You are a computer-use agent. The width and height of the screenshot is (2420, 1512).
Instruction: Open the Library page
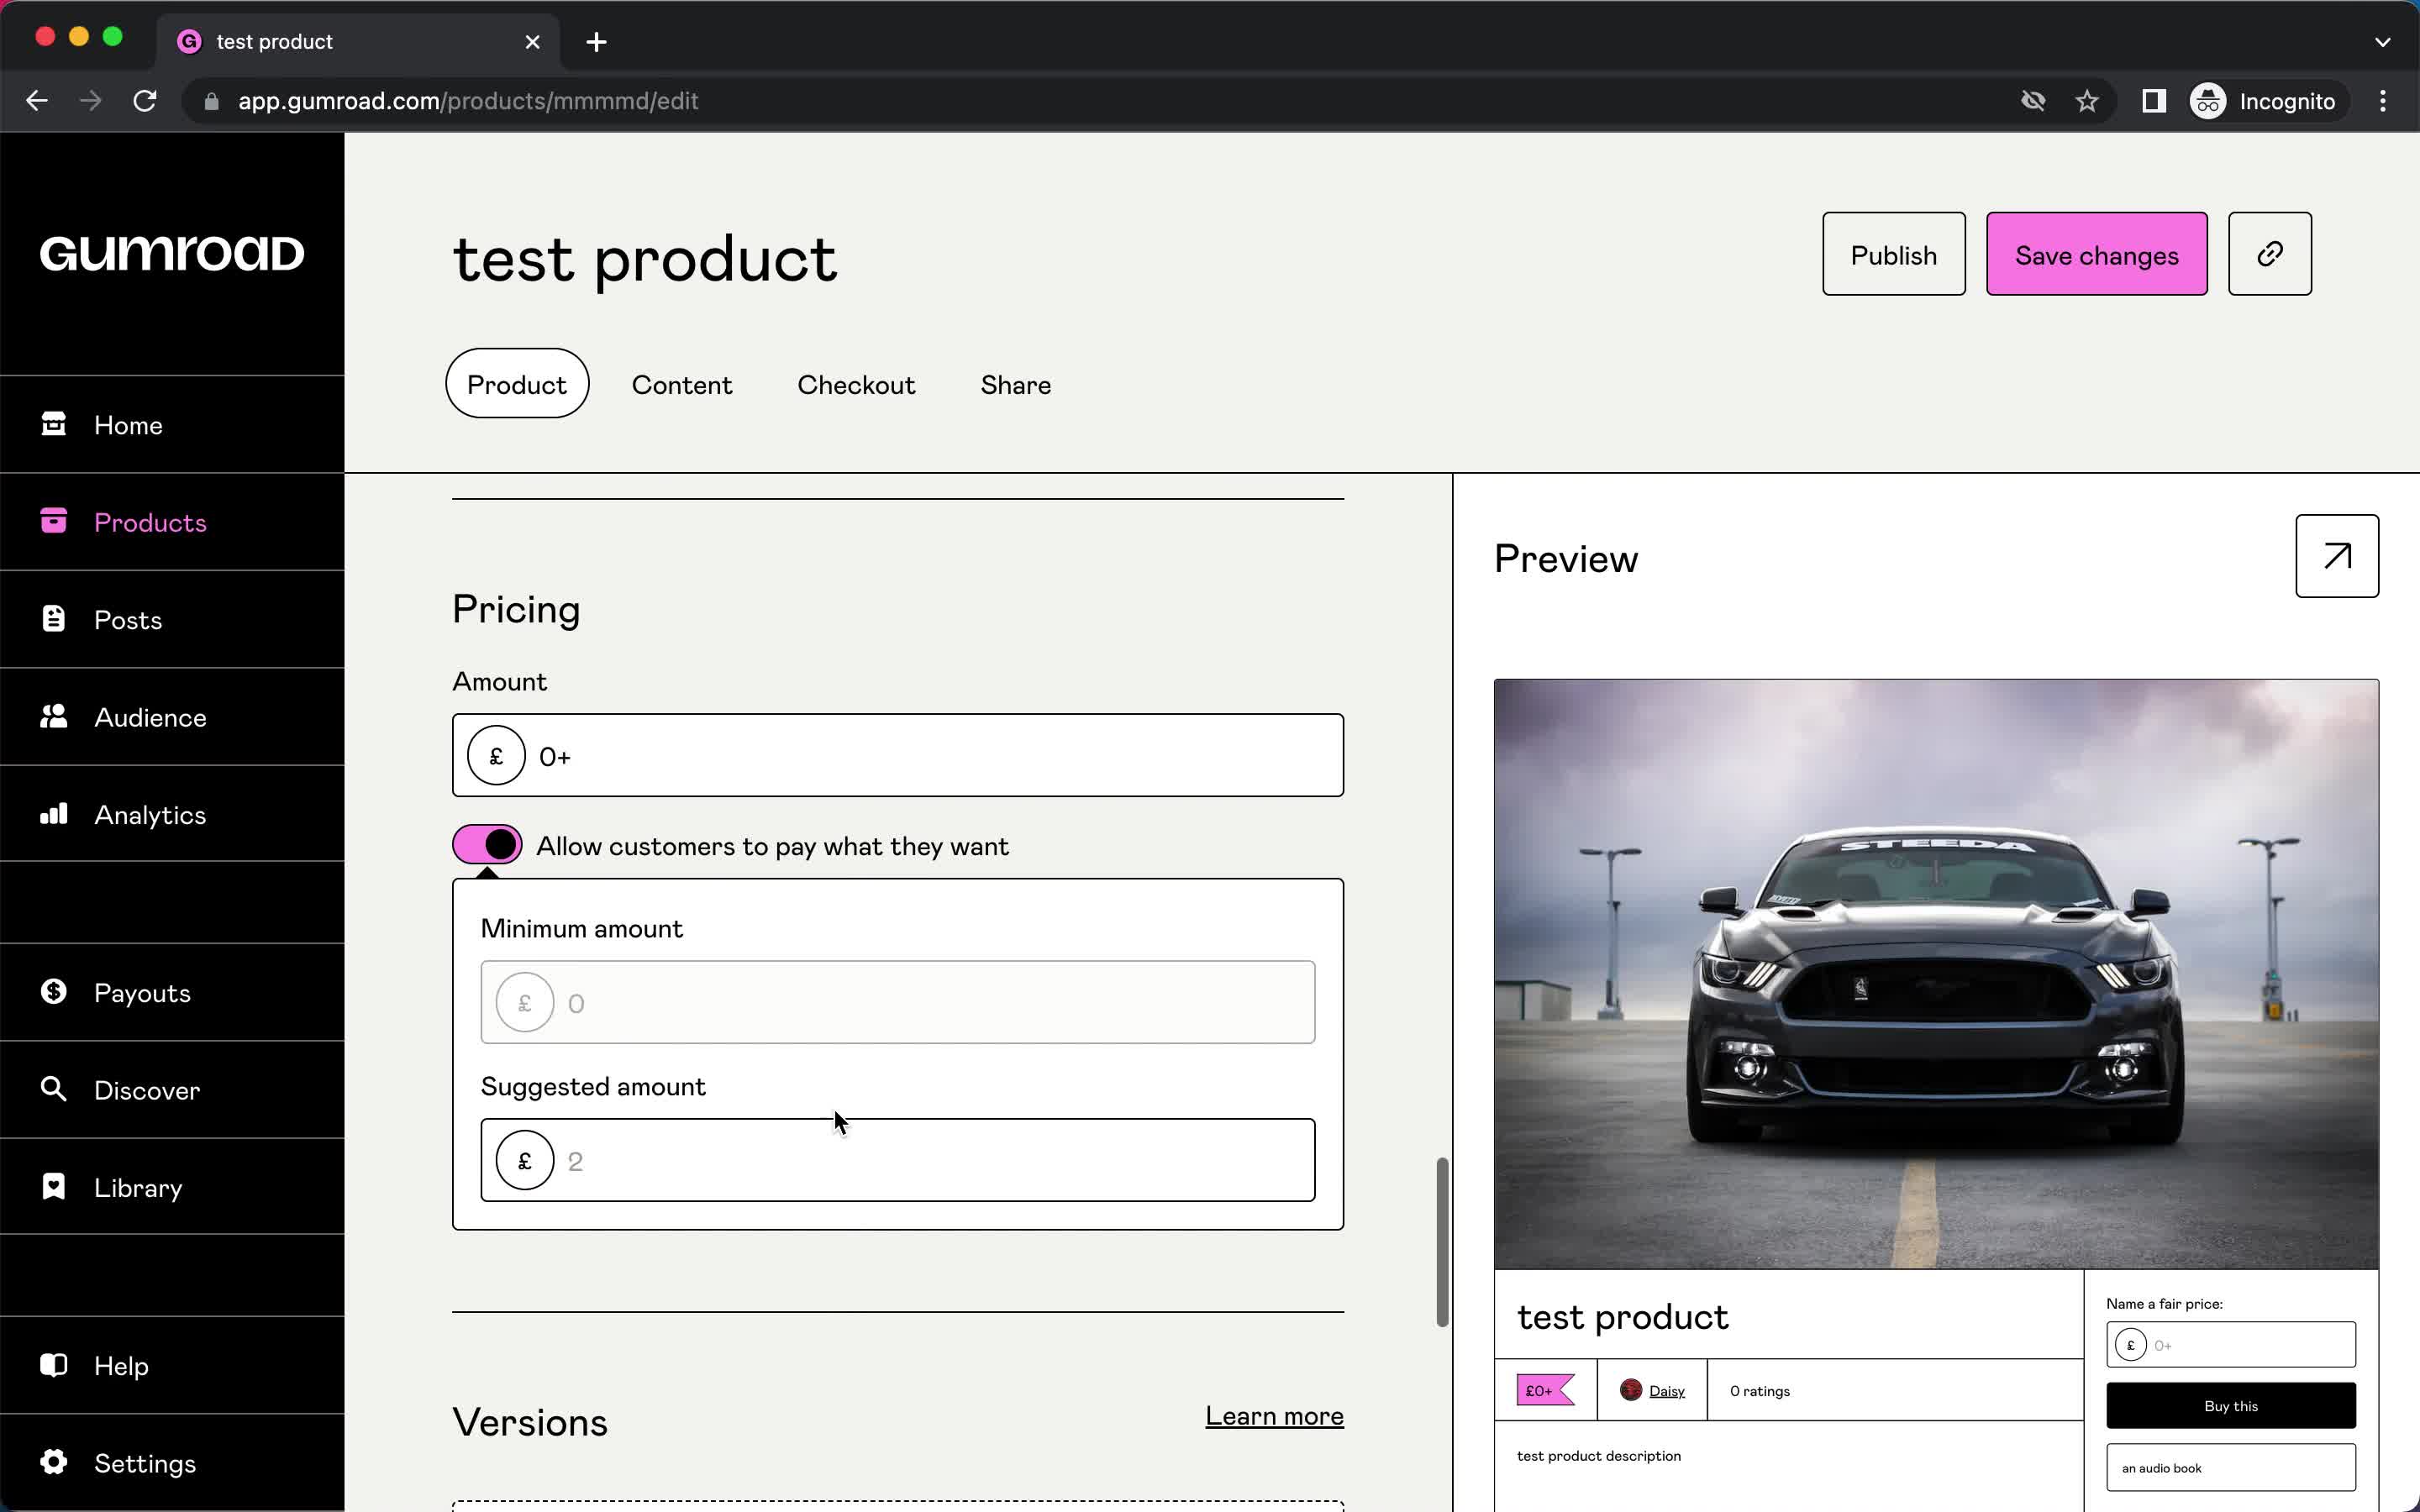coord(172,1187)
